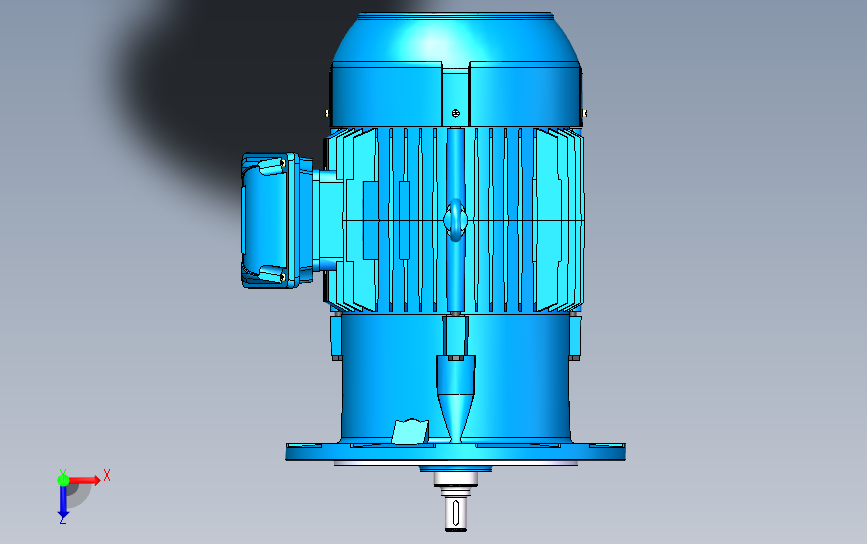Click the blue Z axis arrow of triad

click(63, 502)
